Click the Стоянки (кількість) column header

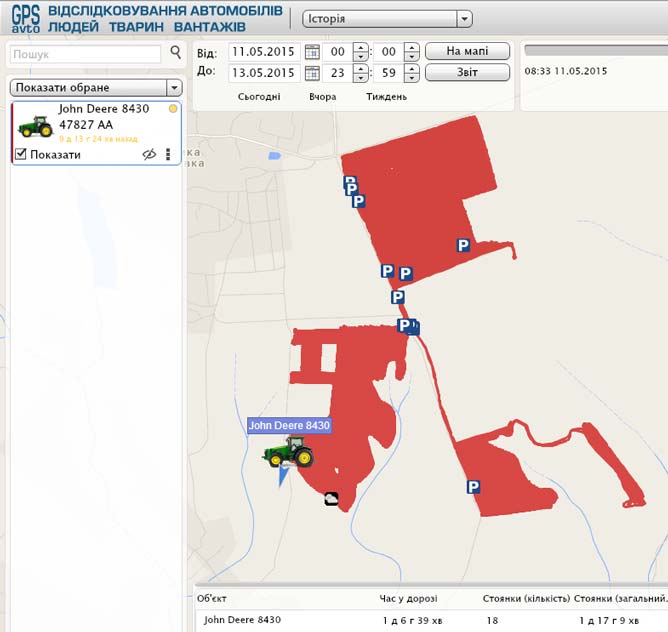coord(526,598)
